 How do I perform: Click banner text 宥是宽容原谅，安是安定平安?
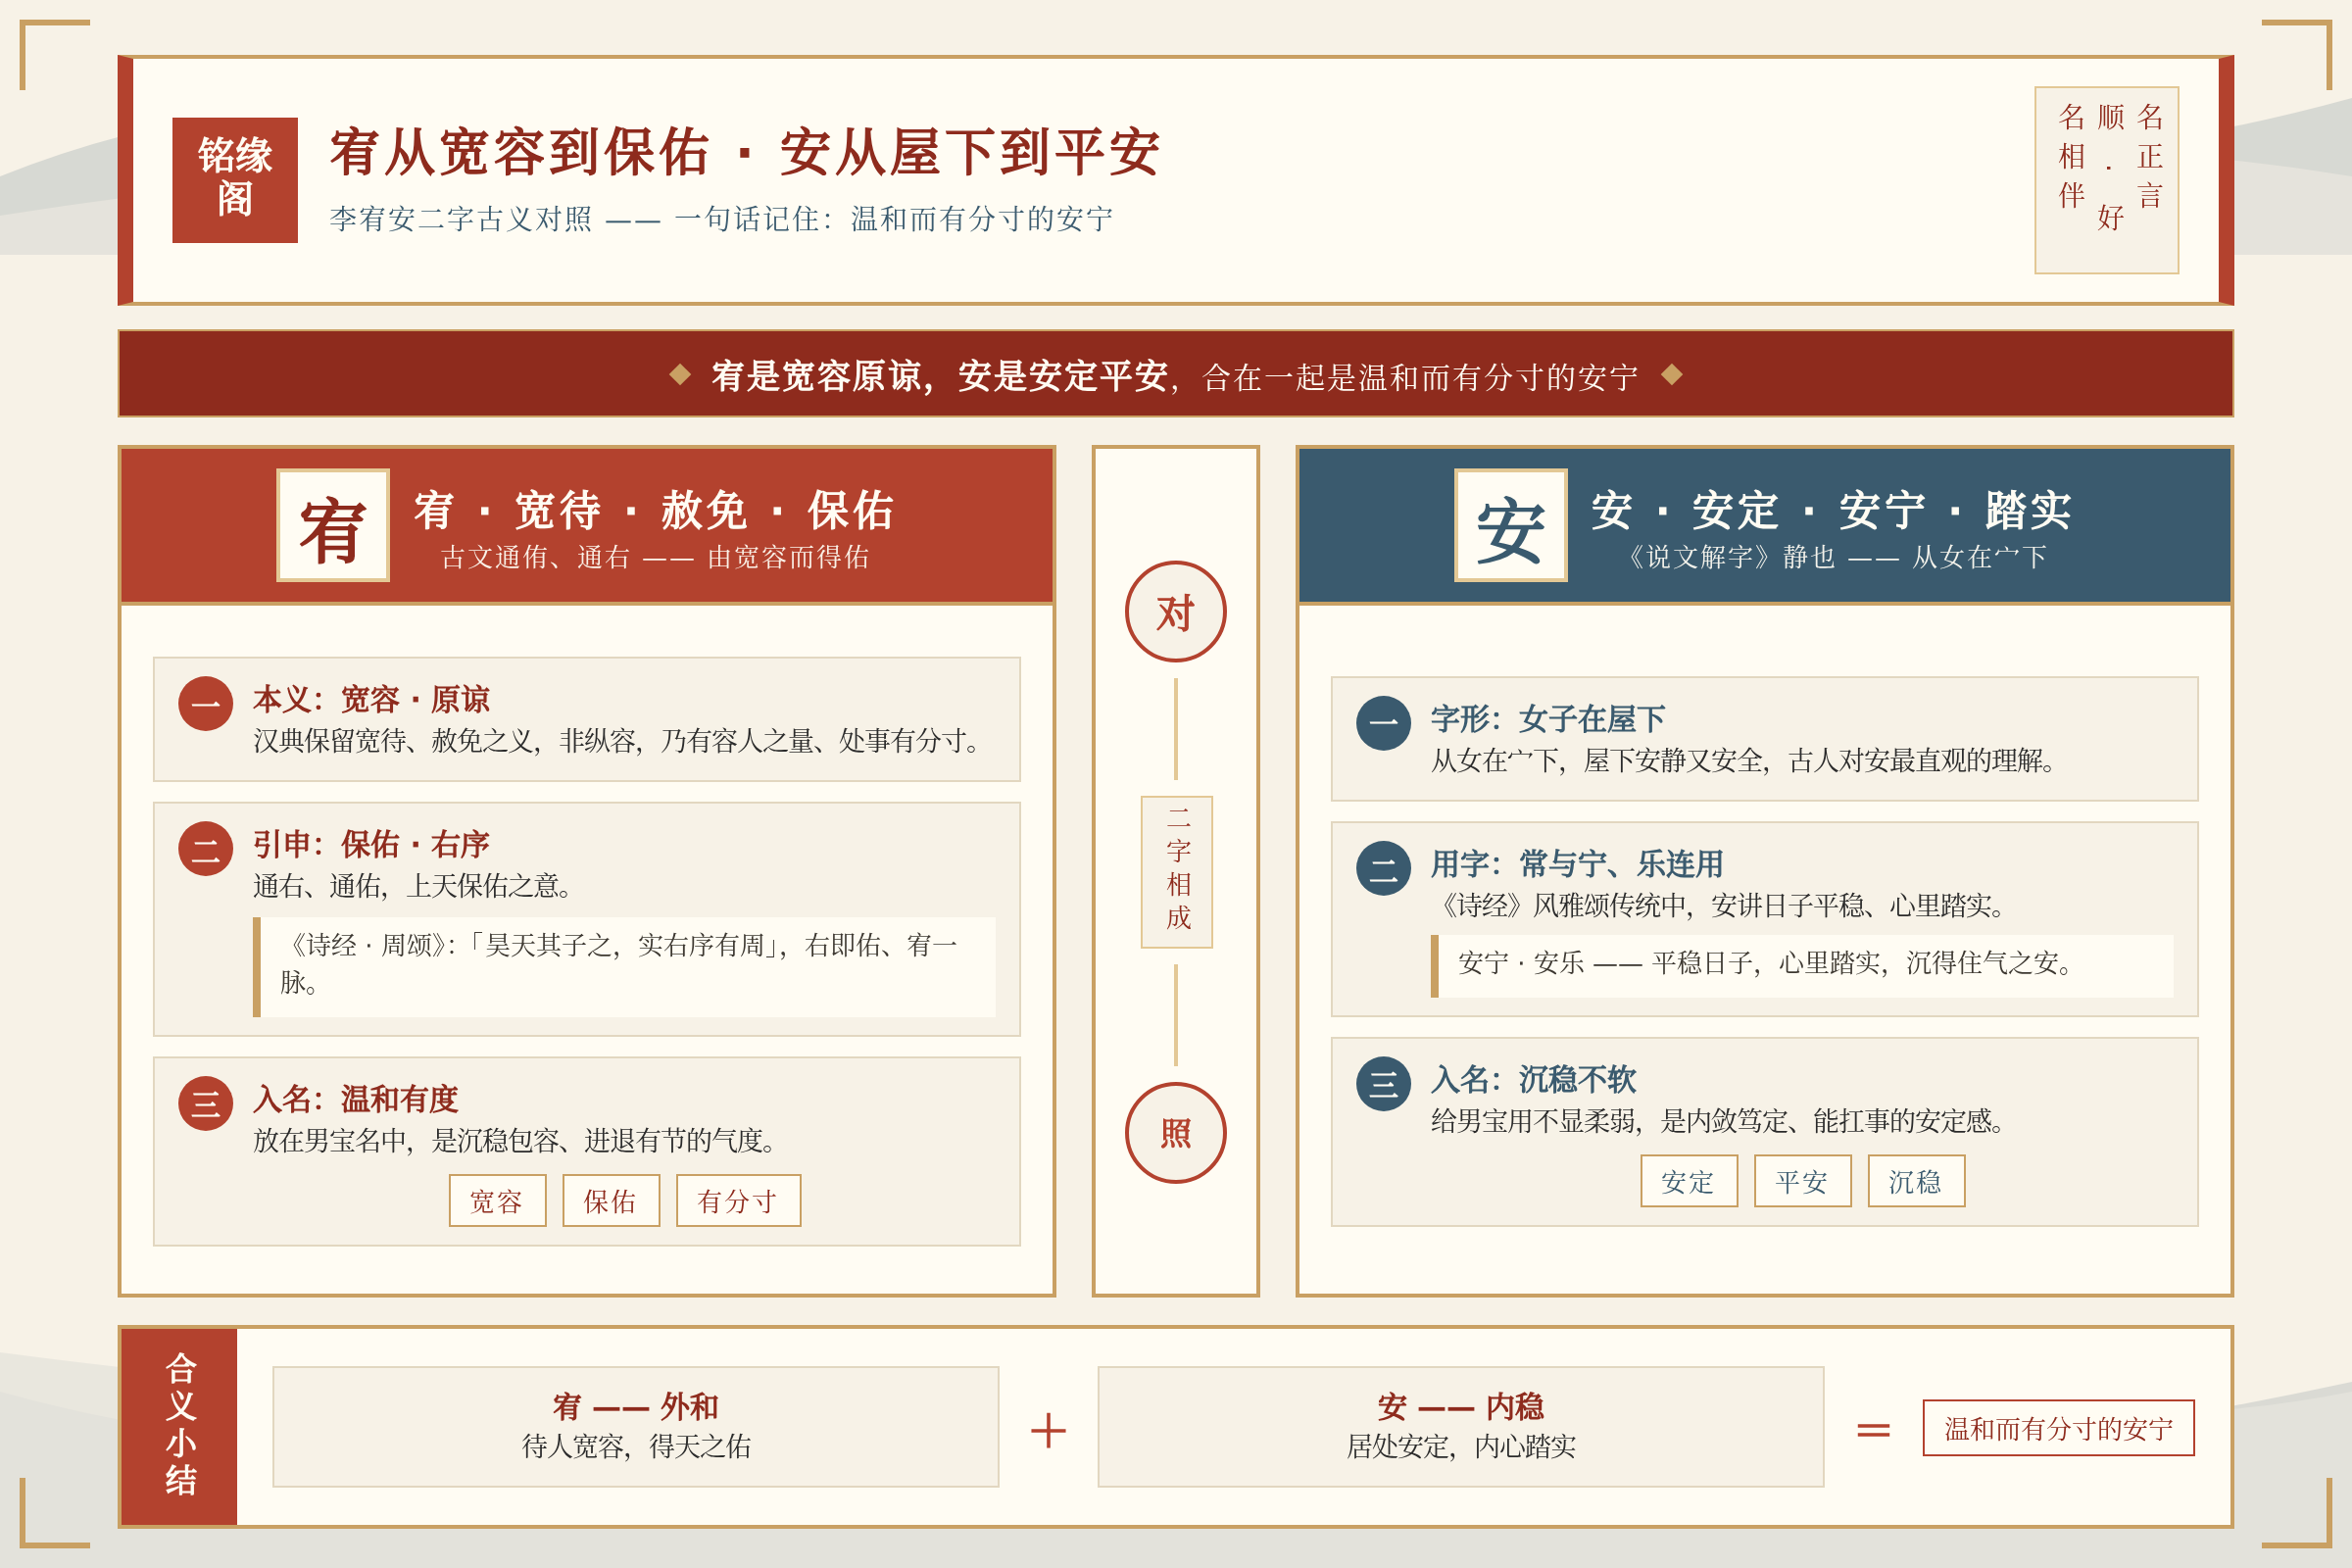940,376
